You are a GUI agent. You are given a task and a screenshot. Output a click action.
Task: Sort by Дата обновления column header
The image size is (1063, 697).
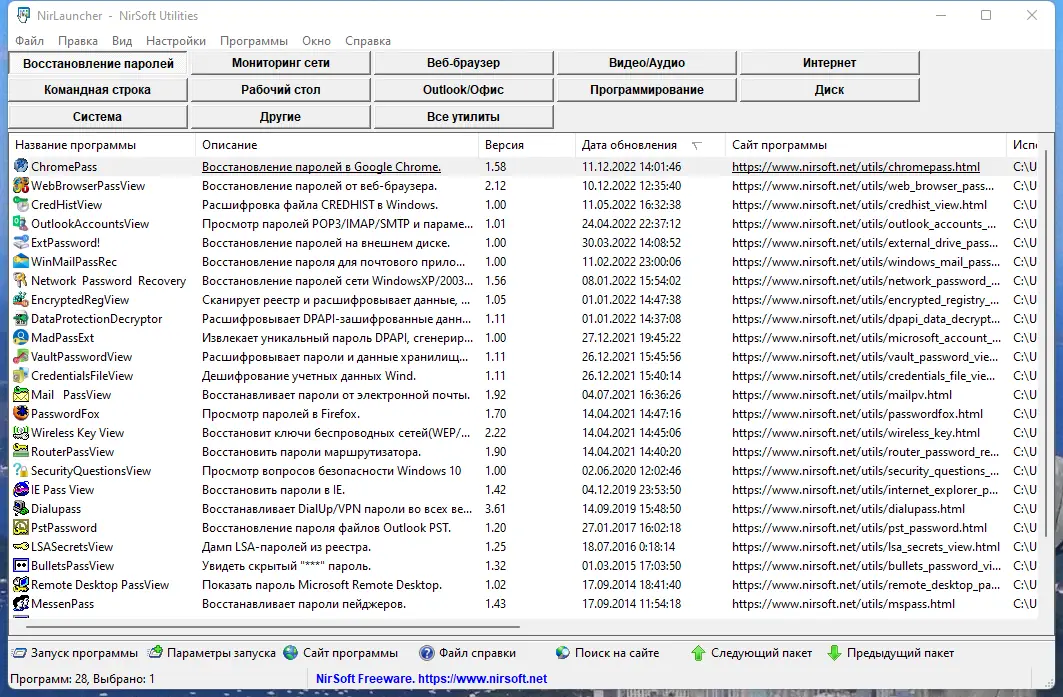pos(650,144)
